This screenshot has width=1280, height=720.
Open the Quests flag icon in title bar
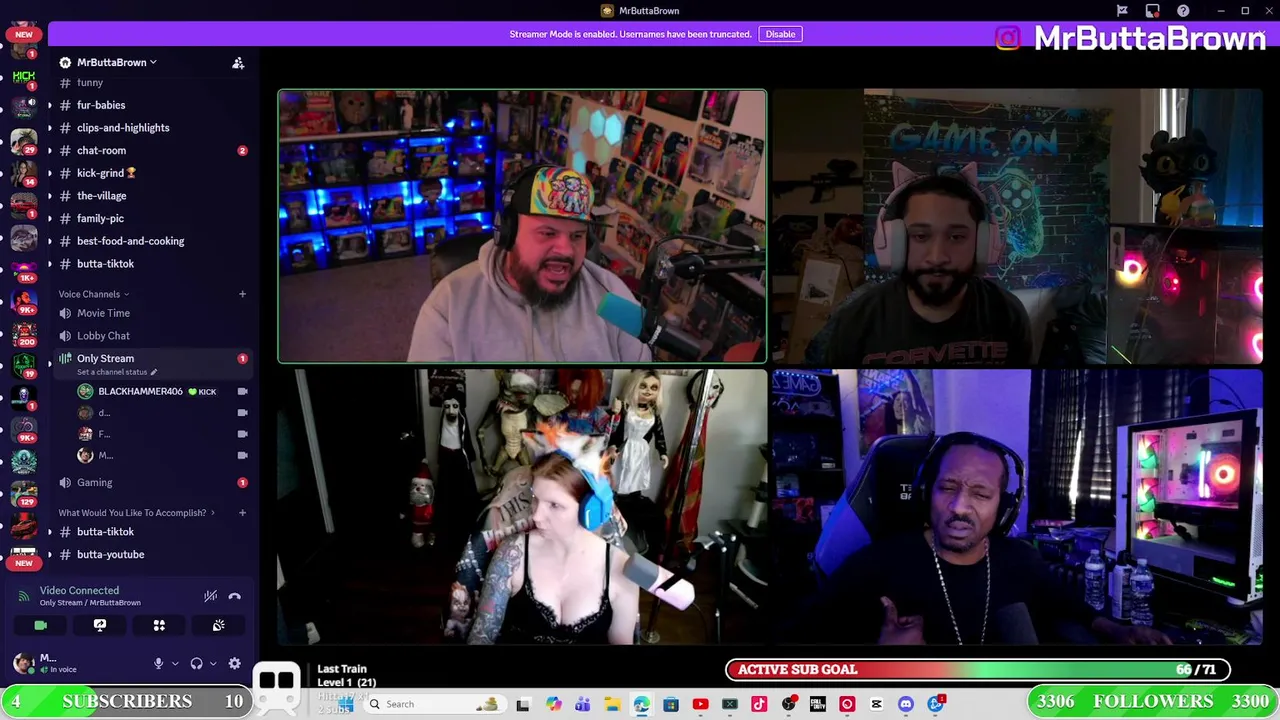tap(1122, 11)
